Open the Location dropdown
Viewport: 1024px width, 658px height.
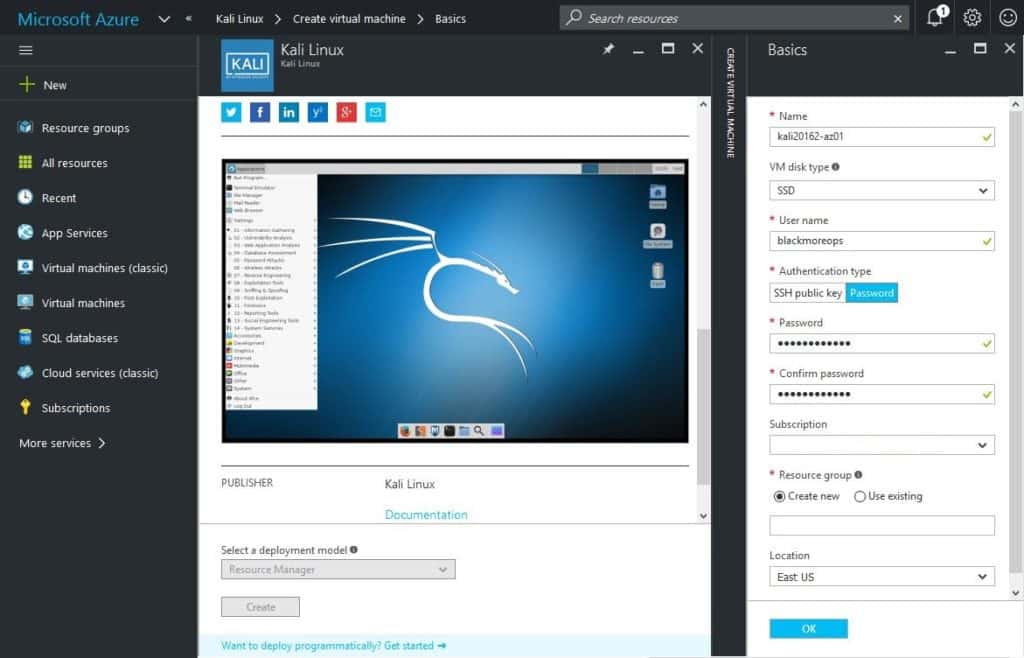click(x=882, y=576)
